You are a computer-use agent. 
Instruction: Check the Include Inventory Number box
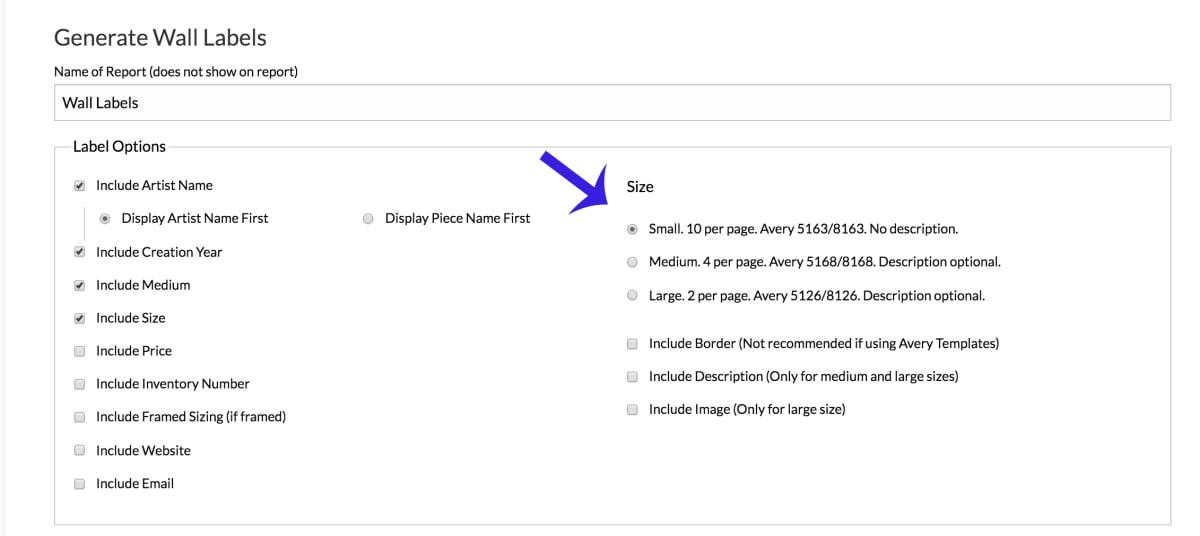click(80, 385)
